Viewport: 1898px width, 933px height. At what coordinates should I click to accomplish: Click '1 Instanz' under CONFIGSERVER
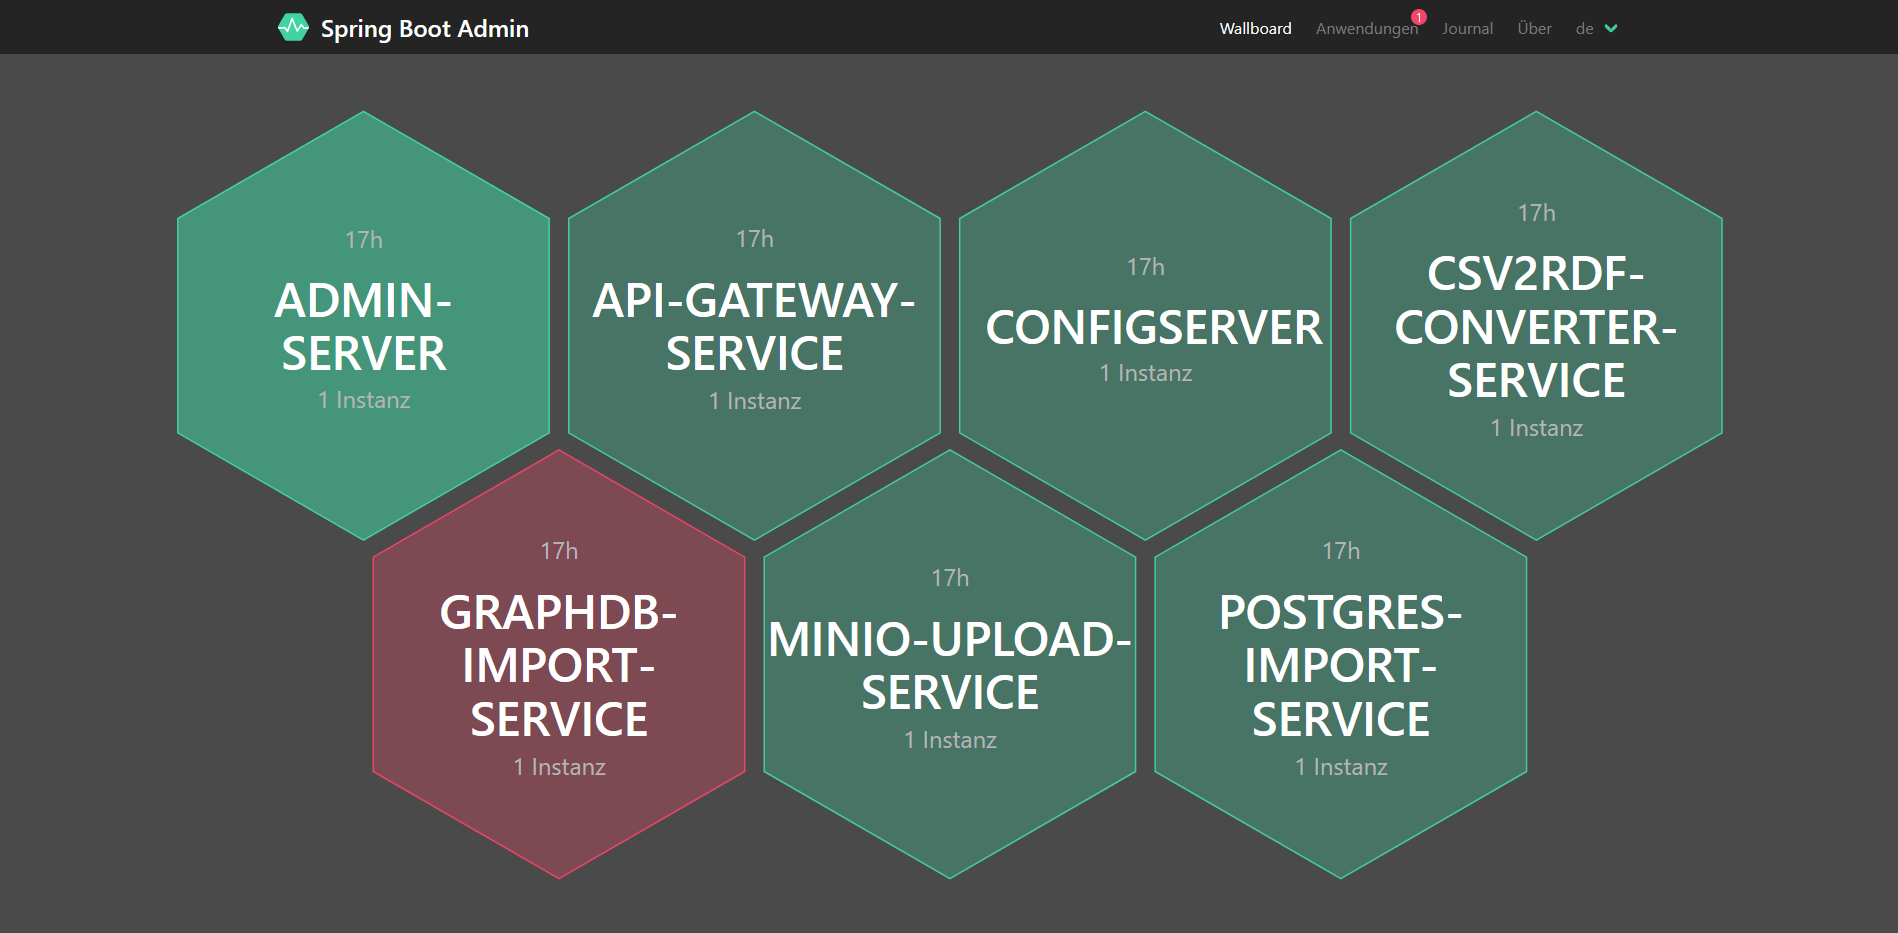click(x=1146, y=373)
